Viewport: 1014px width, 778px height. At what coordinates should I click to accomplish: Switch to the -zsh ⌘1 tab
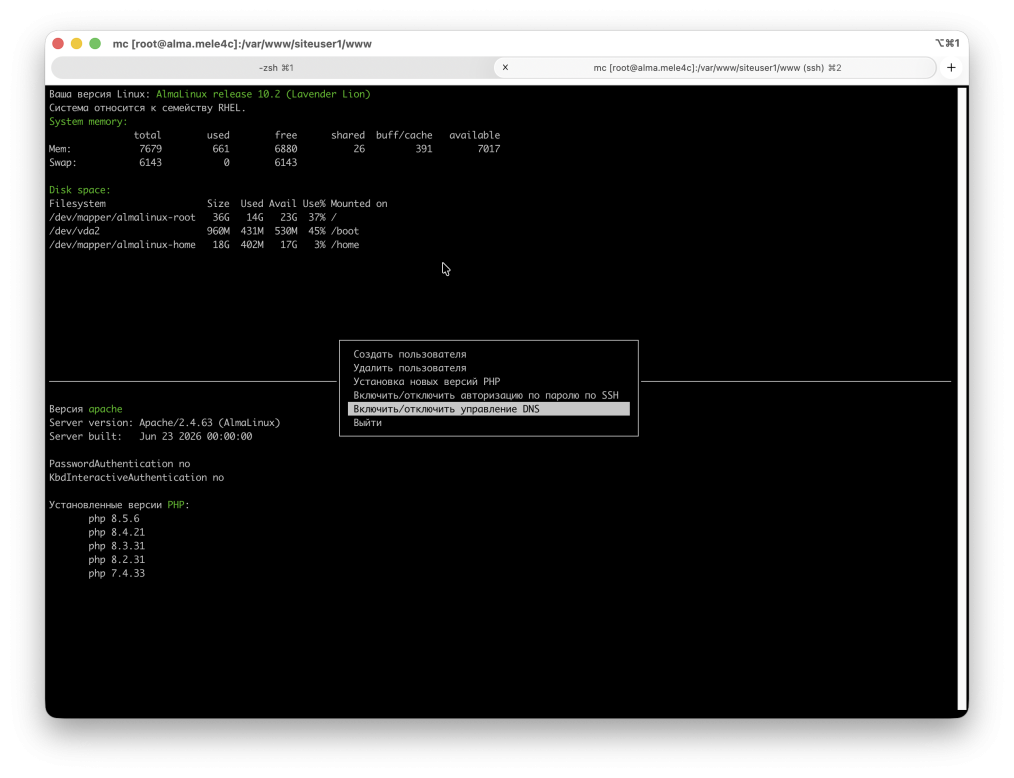pos(275,67)
